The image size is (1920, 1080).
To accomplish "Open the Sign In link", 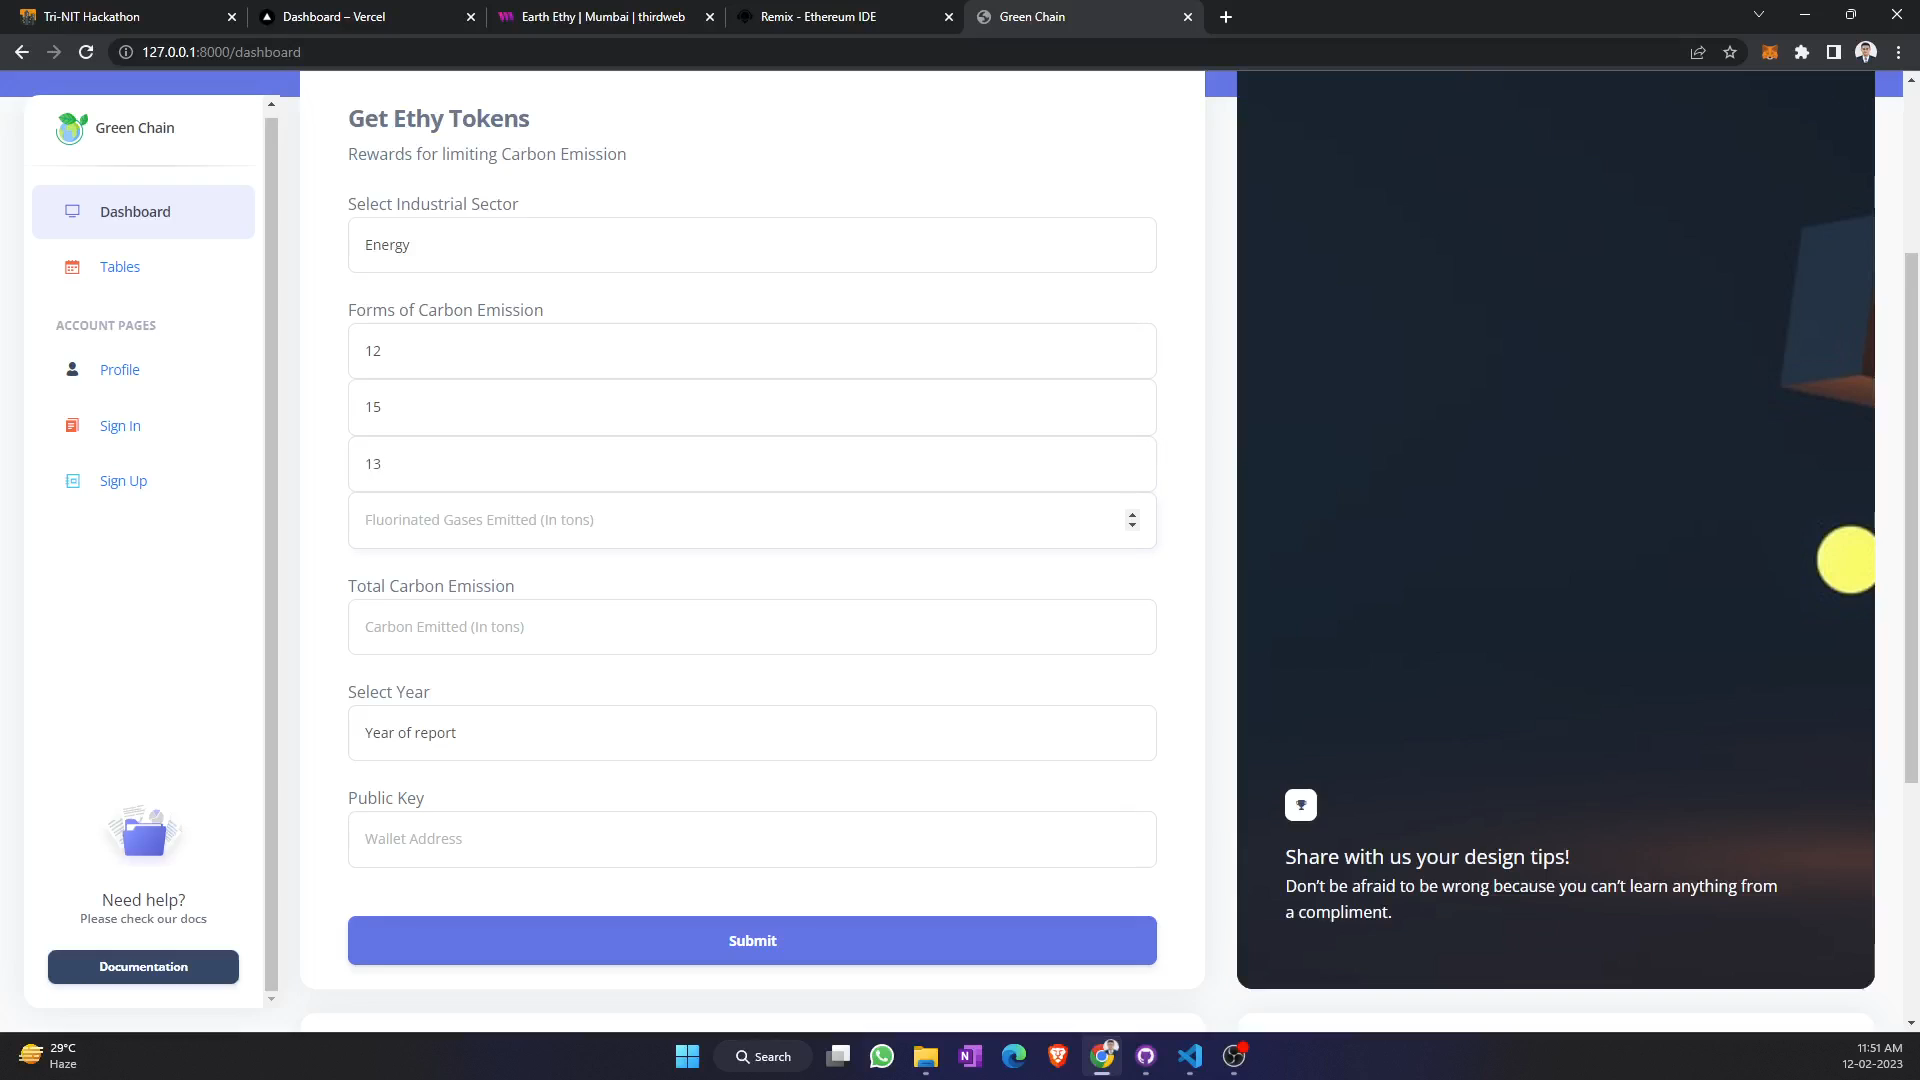I will point(120,426).
